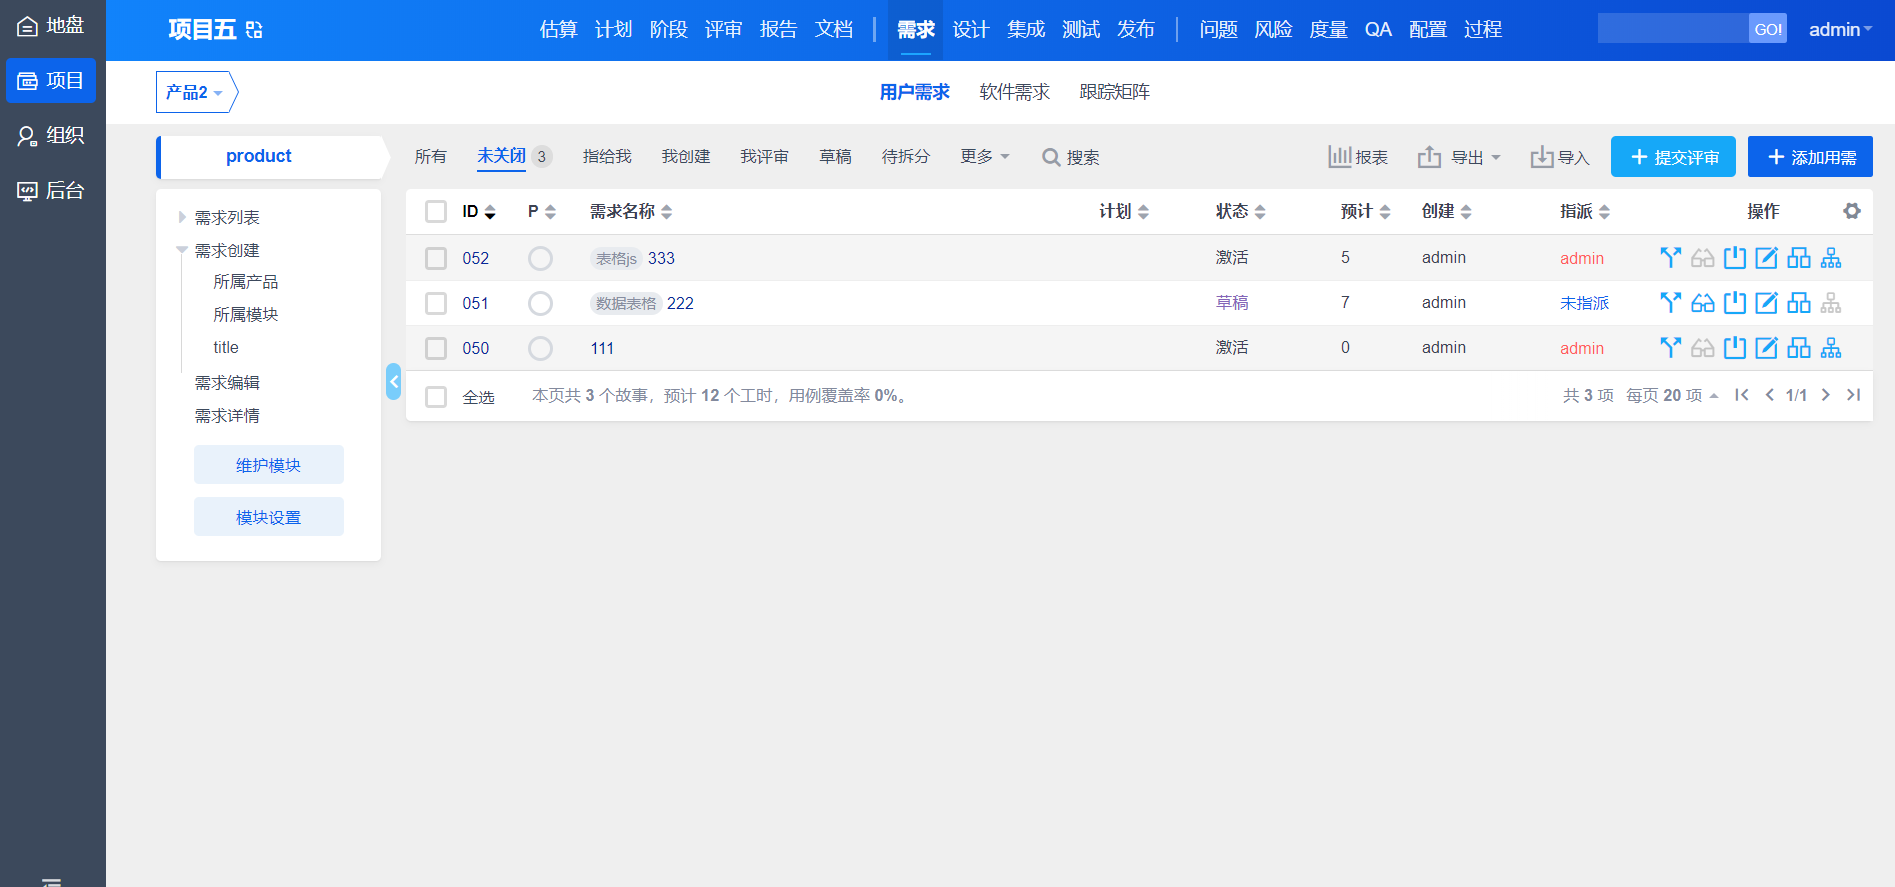This screenshot has width=1895, height=887.
Task: Expand the 更多 filter dropdown
Action: pos(985,157)
